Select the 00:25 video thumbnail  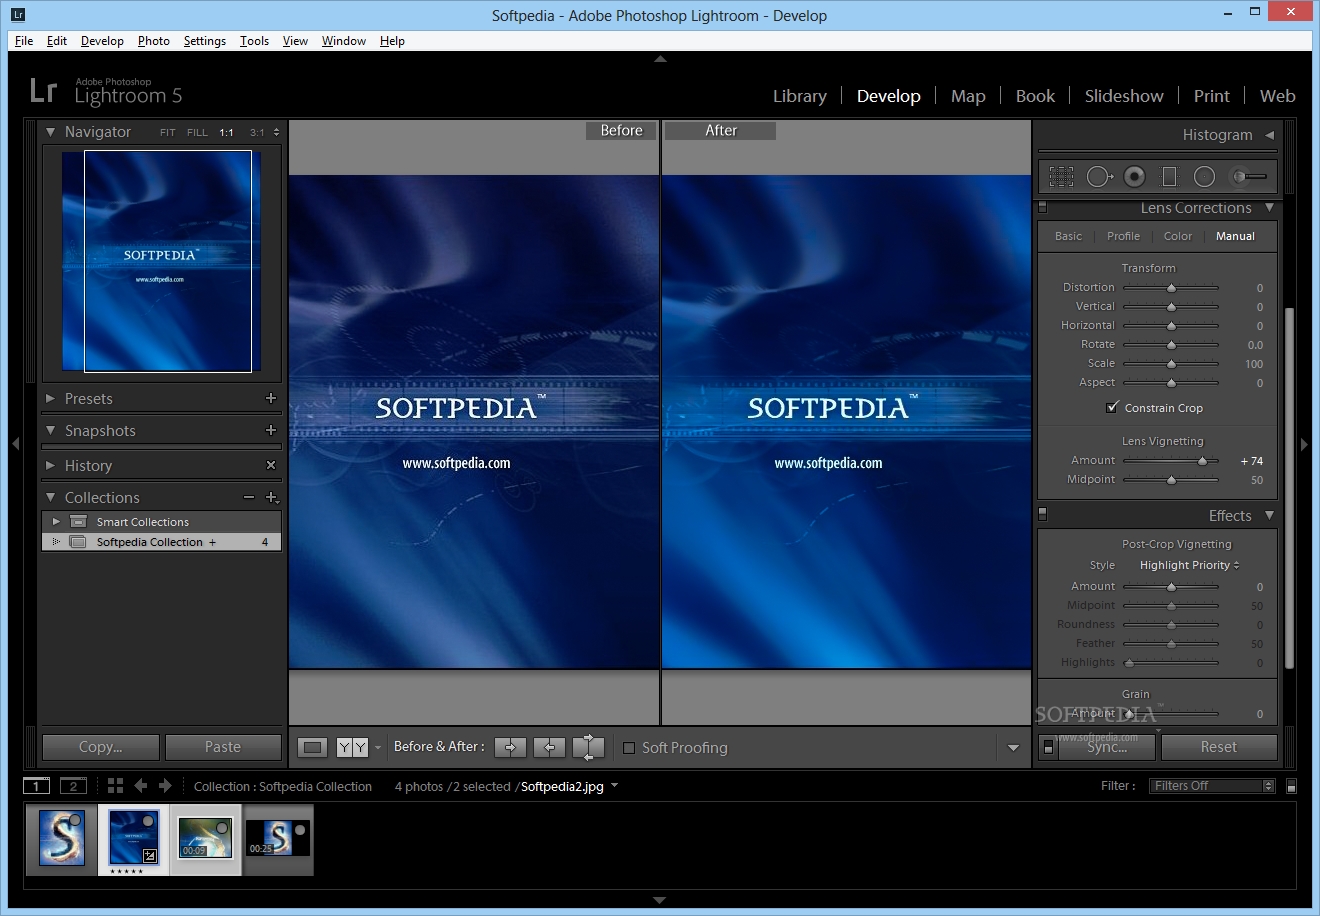click(x=278, y=838)
